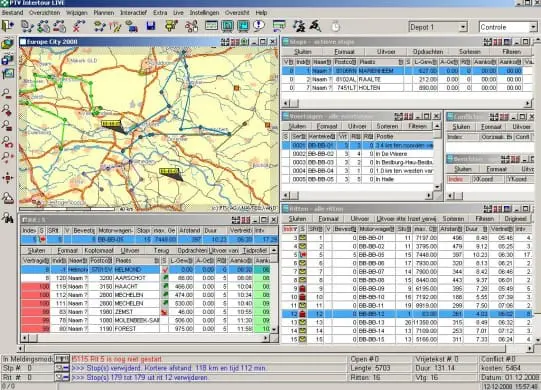541x390 pixels.
Task: Click the zoom out magnifier icon
Action: pyautogui.click(x=7, y=94)
